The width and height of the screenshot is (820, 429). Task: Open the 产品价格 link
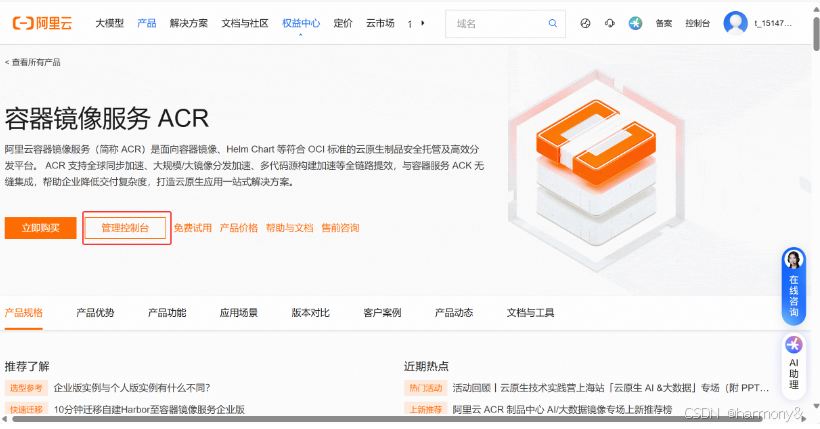238,228
